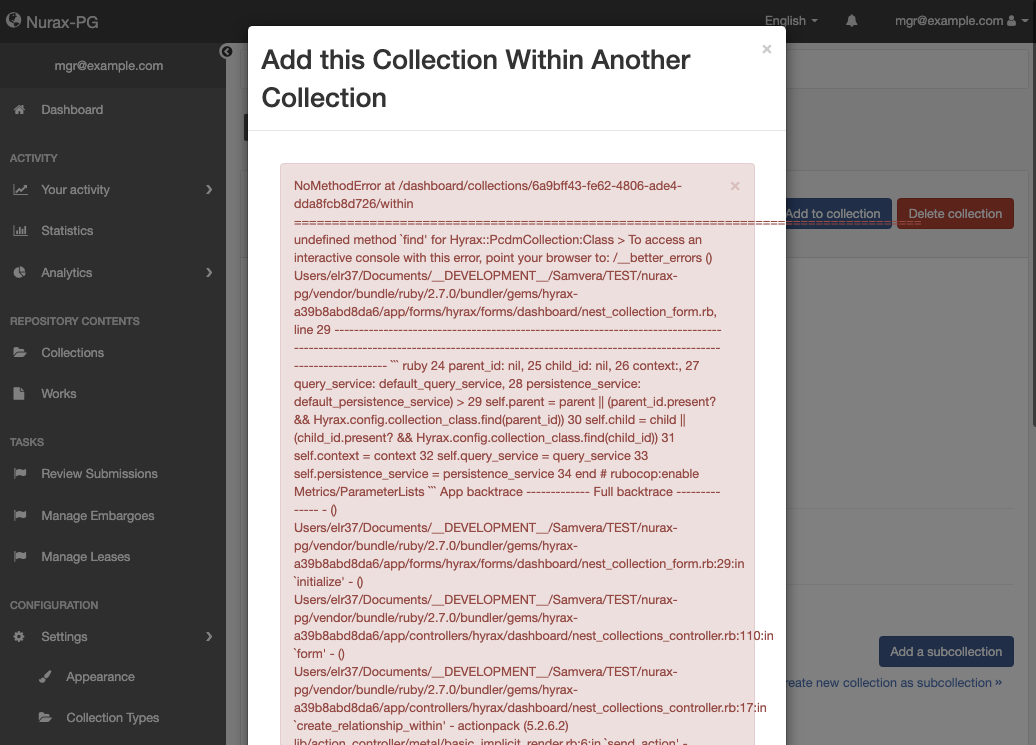Click the Dashboard home icon

(20, 108)
